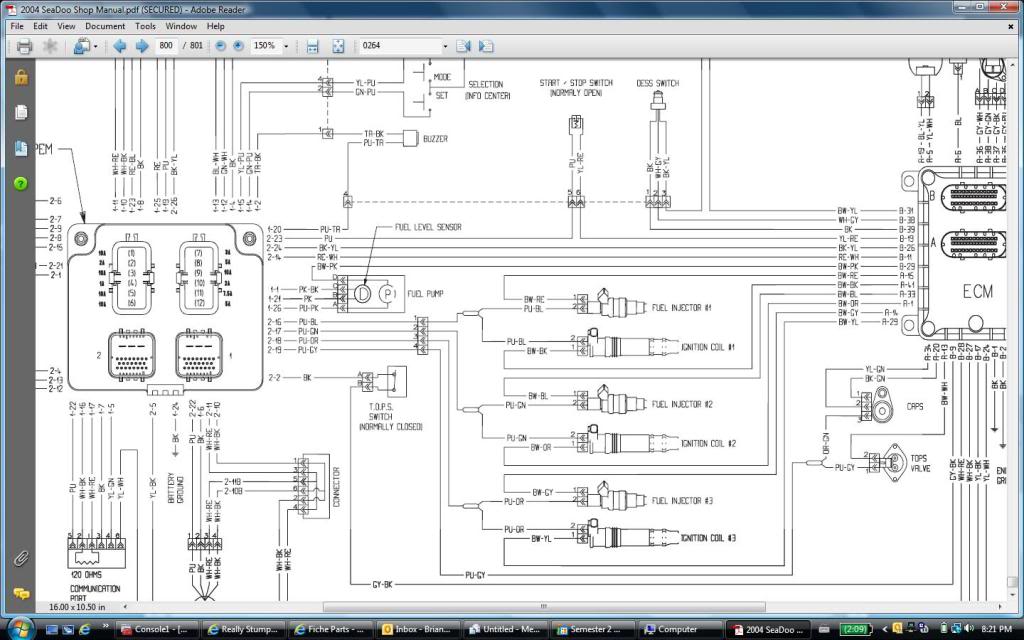1024x640 pixels.
Task: Go to previous page with blue left arrow
Action: [120, 46]
